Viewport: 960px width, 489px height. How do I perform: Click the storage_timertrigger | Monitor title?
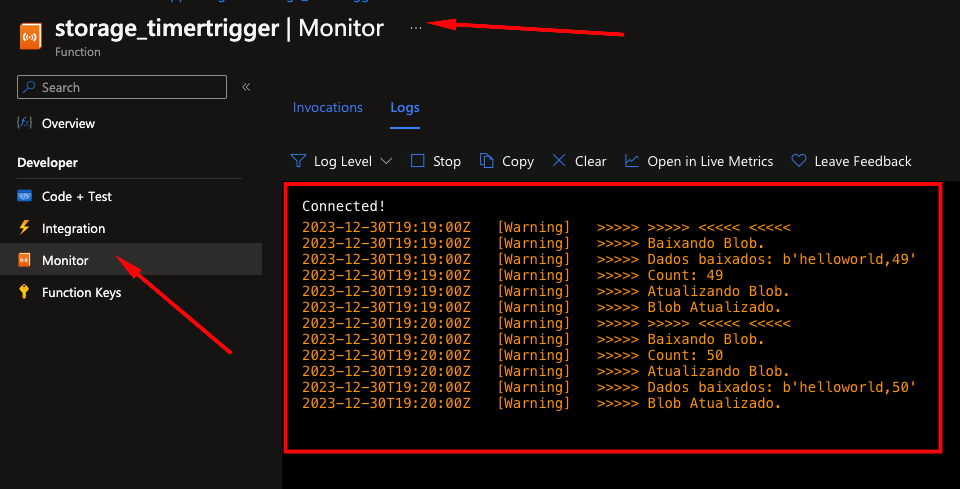tap(219, 28)
